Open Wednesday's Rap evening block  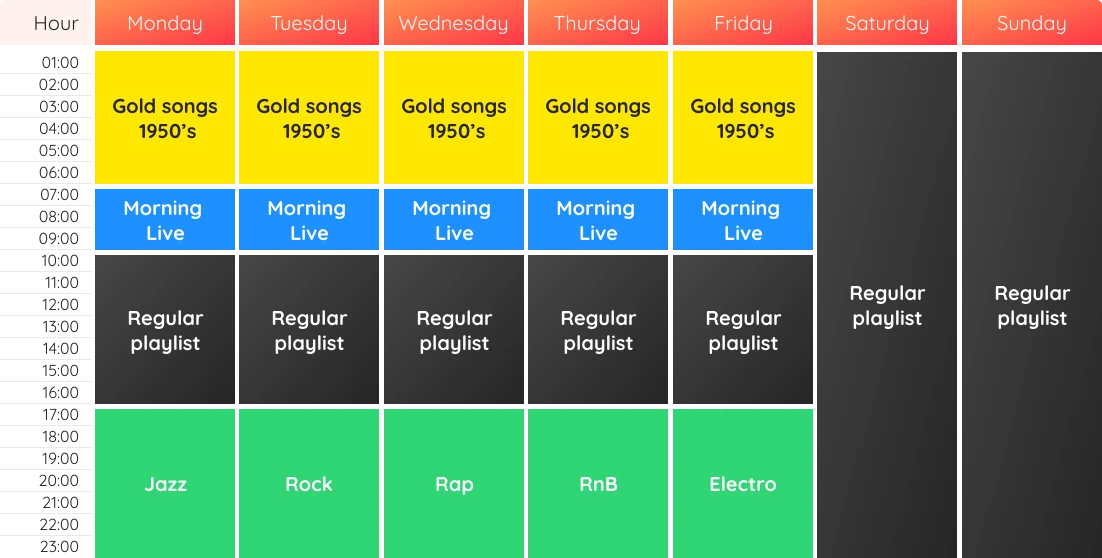pyautogui.click(x=453, y=484)
